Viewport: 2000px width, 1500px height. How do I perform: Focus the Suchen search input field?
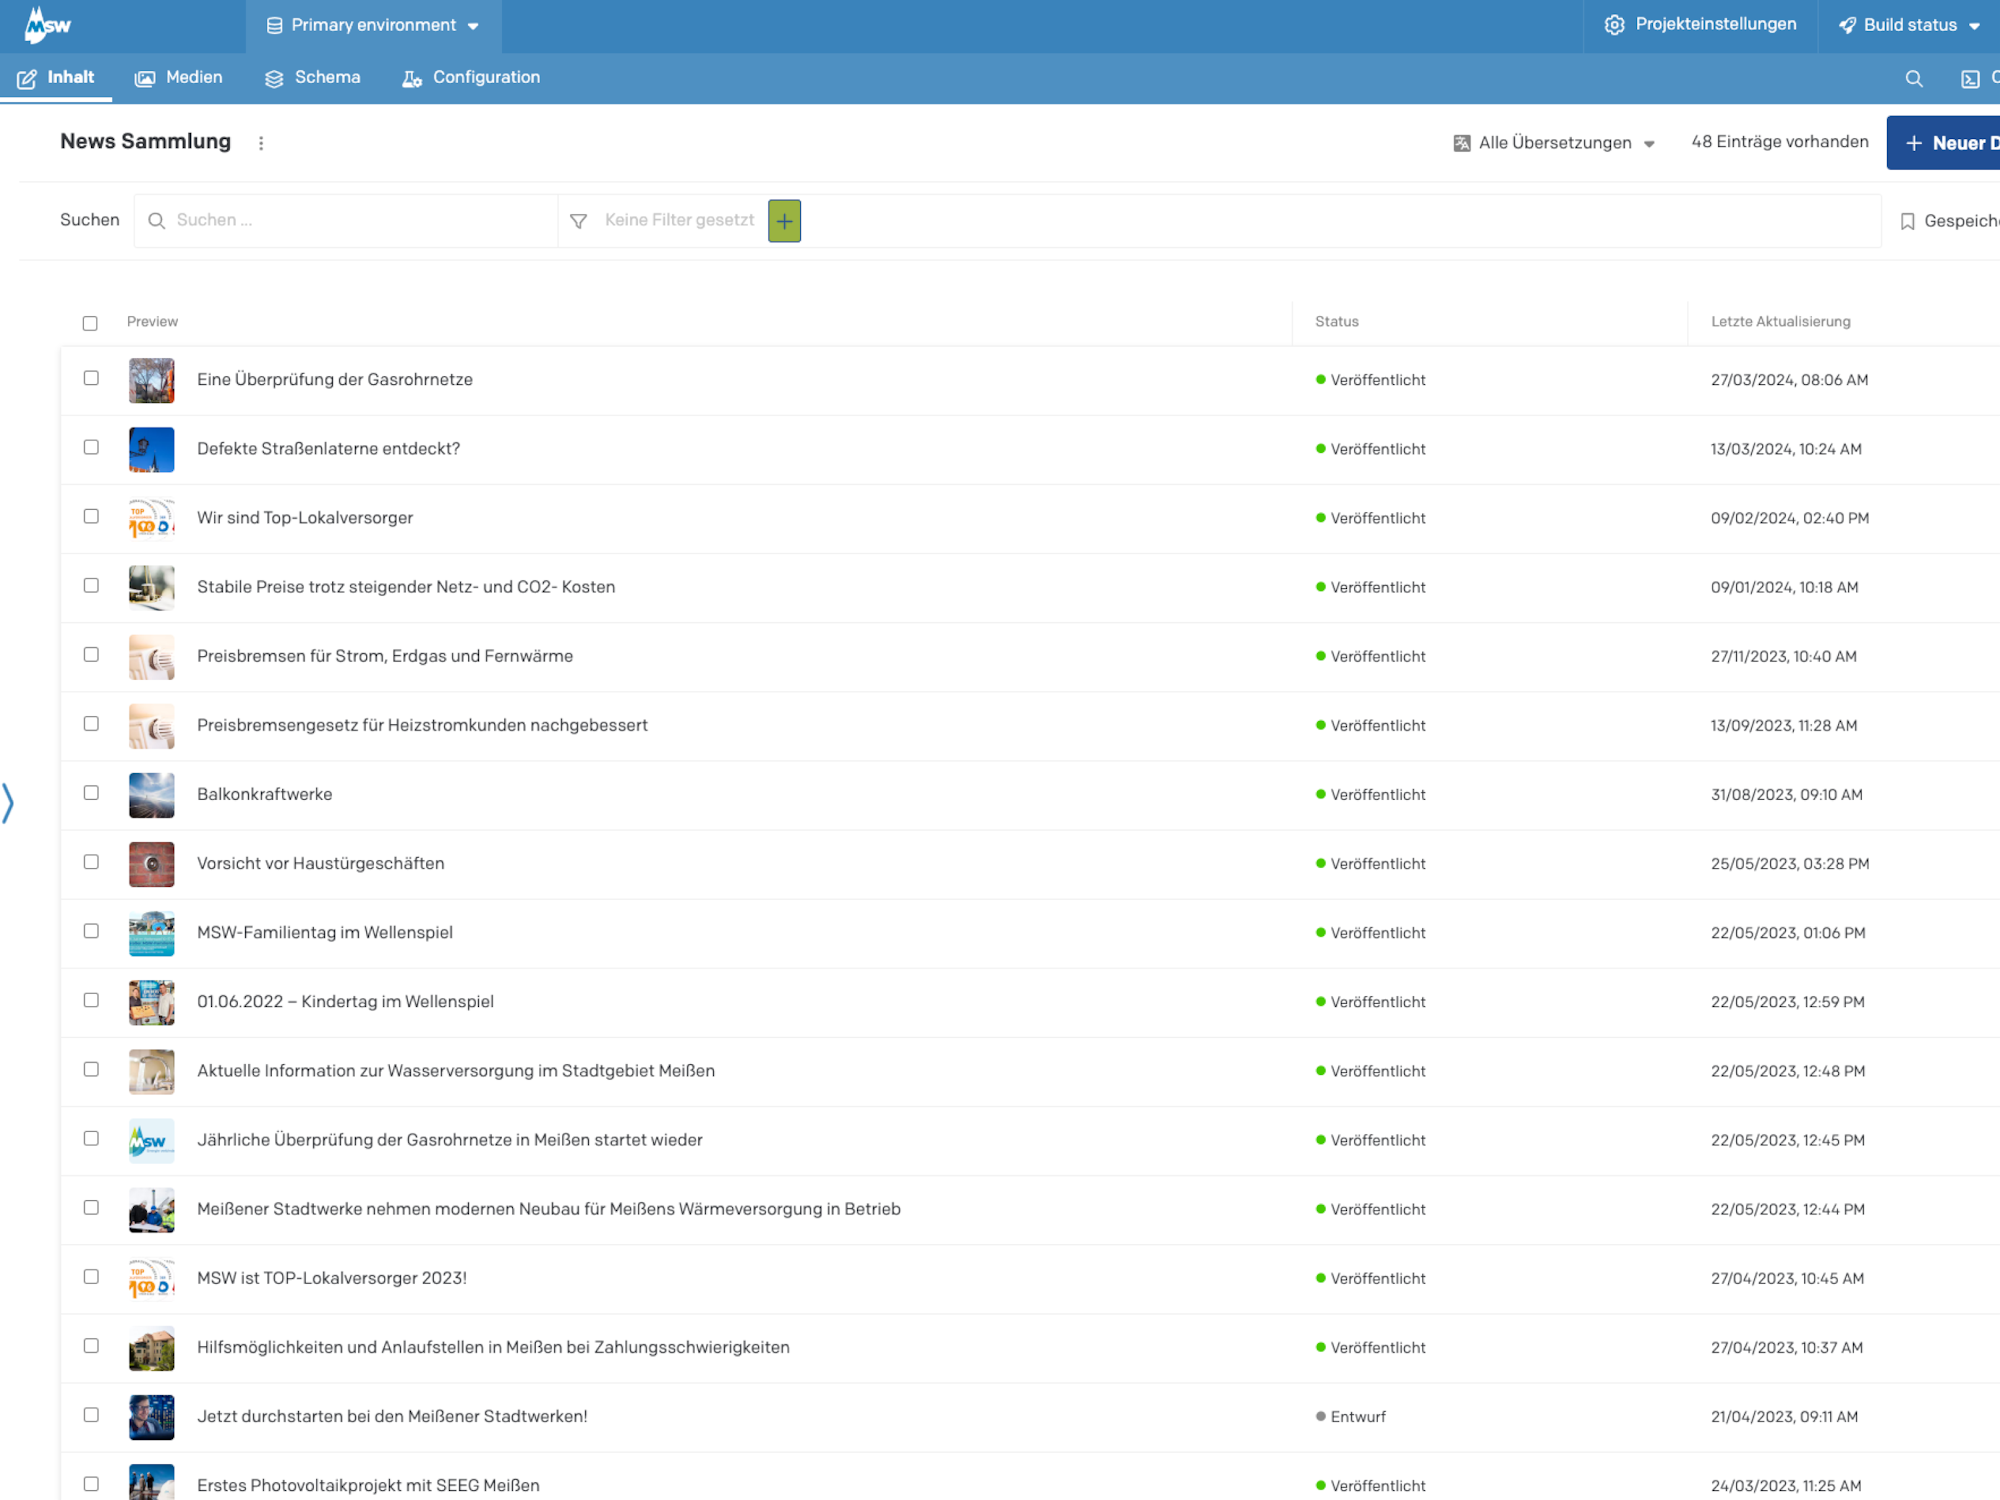pos(346,221)
